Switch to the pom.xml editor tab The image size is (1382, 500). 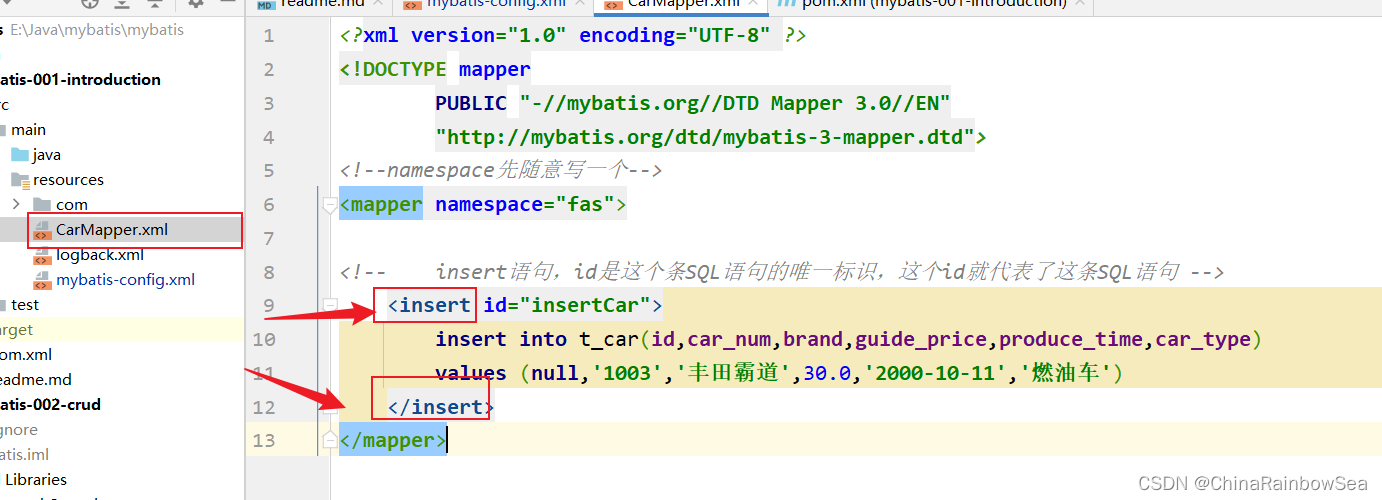click(x=920, y=4)
